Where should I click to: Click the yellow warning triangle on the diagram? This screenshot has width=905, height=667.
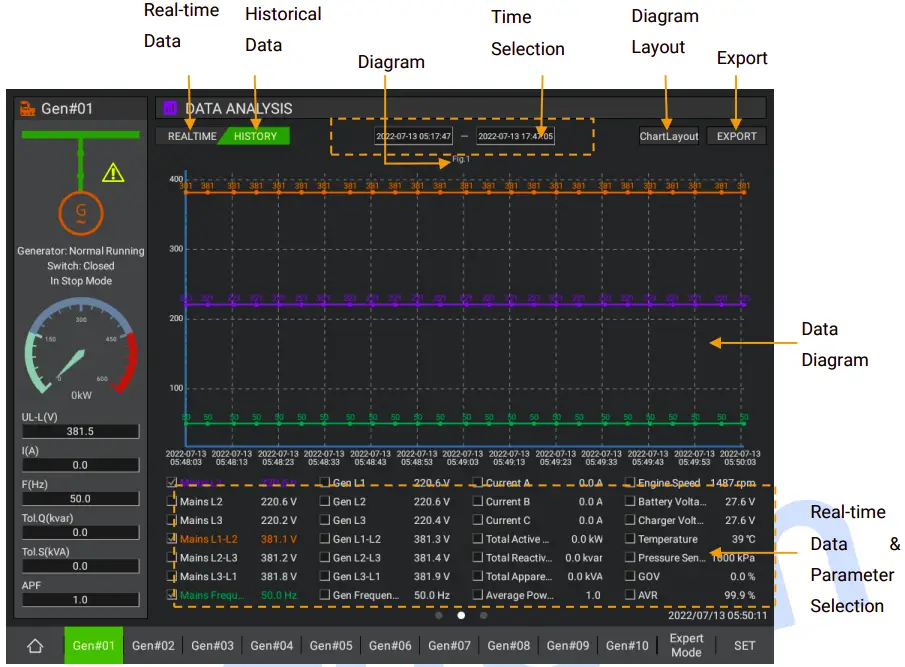click(x=113, y=171)
